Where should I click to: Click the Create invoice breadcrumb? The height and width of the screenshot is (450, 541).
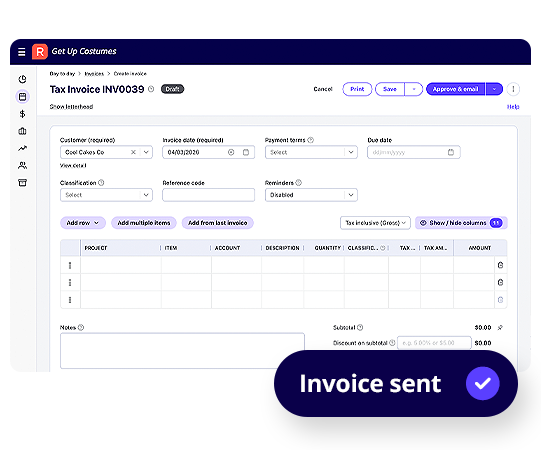[130, 74]
